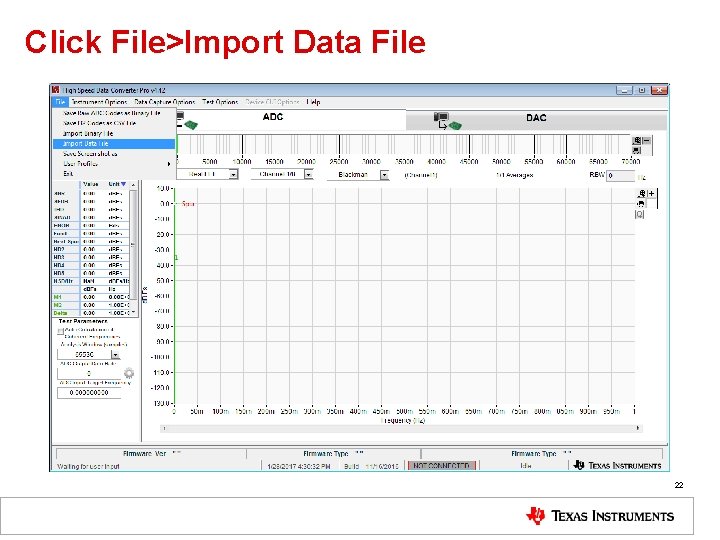Click the HD3 row label
Viewport: 720px width, 540px height.
pyautogui.click(x=59, y=257)
